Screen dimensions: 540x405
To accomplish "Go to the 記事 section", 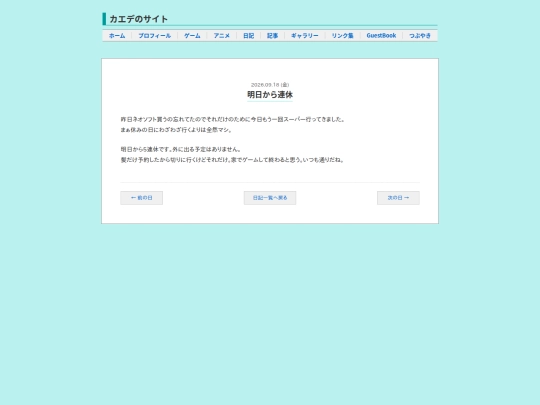I will [272, 36].
